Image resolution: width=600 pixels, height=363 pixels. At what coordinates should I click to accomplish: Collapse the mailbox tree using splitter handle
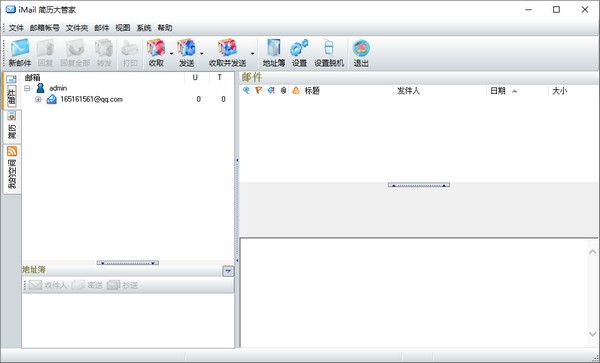128,263
